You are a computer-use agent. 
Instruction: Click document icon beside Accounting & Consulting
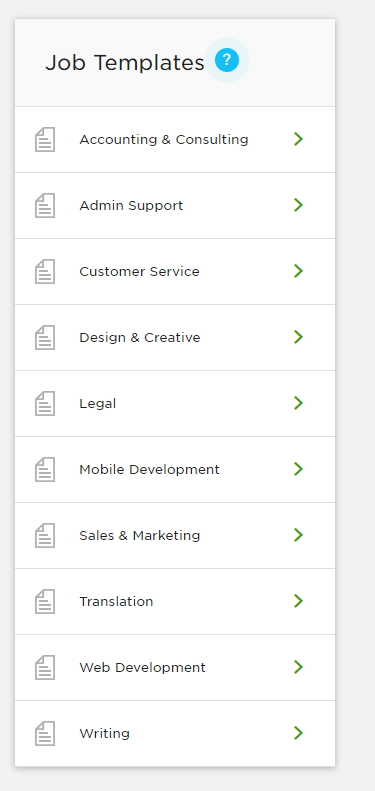[45, 140]
